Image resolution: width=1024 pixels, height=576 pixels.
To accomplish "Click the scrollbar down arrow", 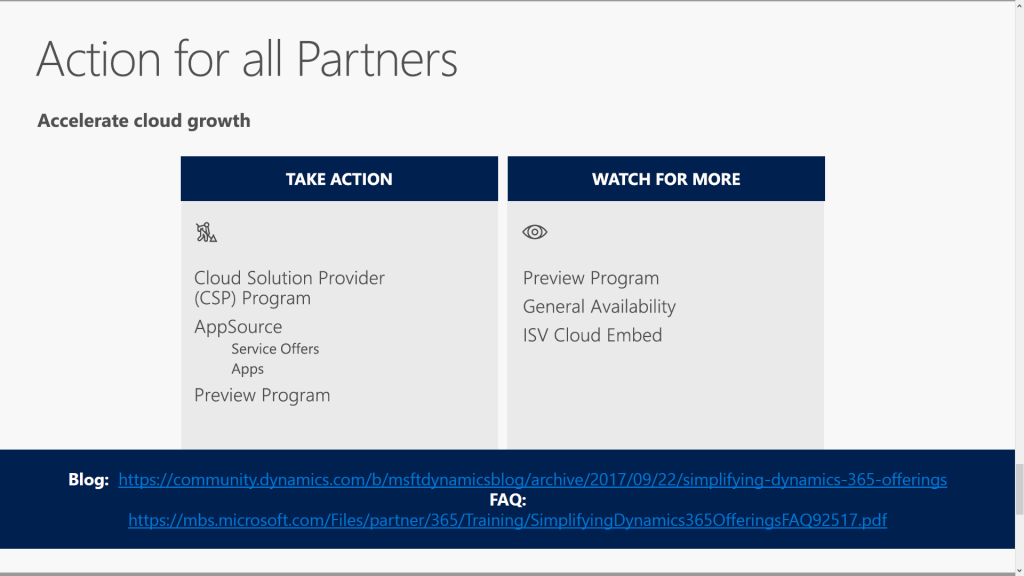I will 1019,571.
